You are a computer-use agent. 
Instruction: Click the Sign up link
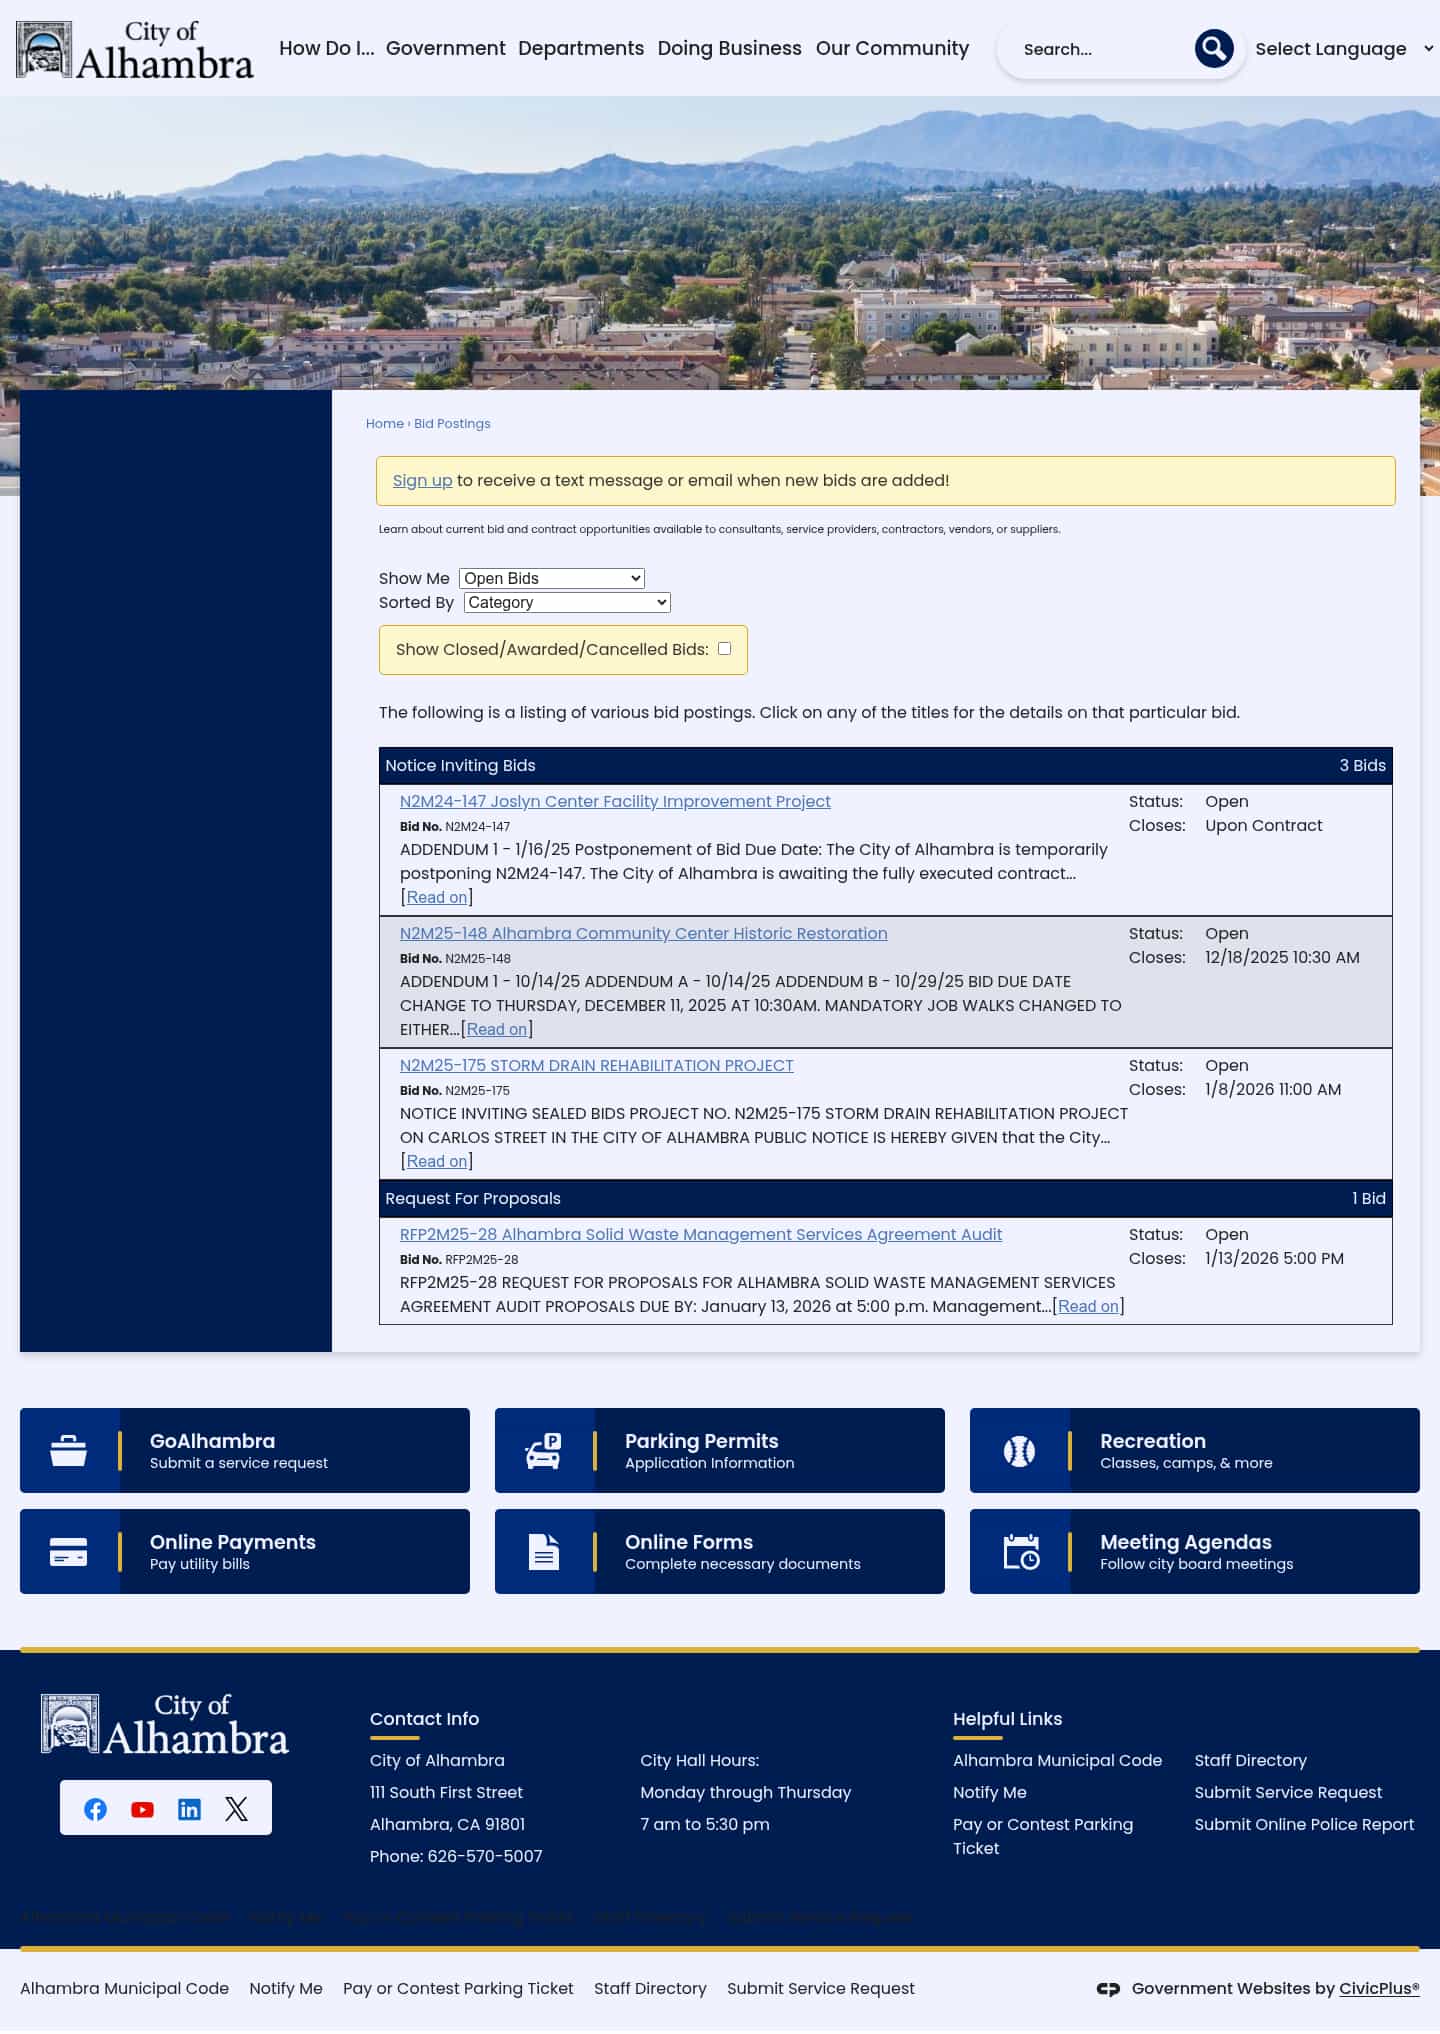point(422,481)
